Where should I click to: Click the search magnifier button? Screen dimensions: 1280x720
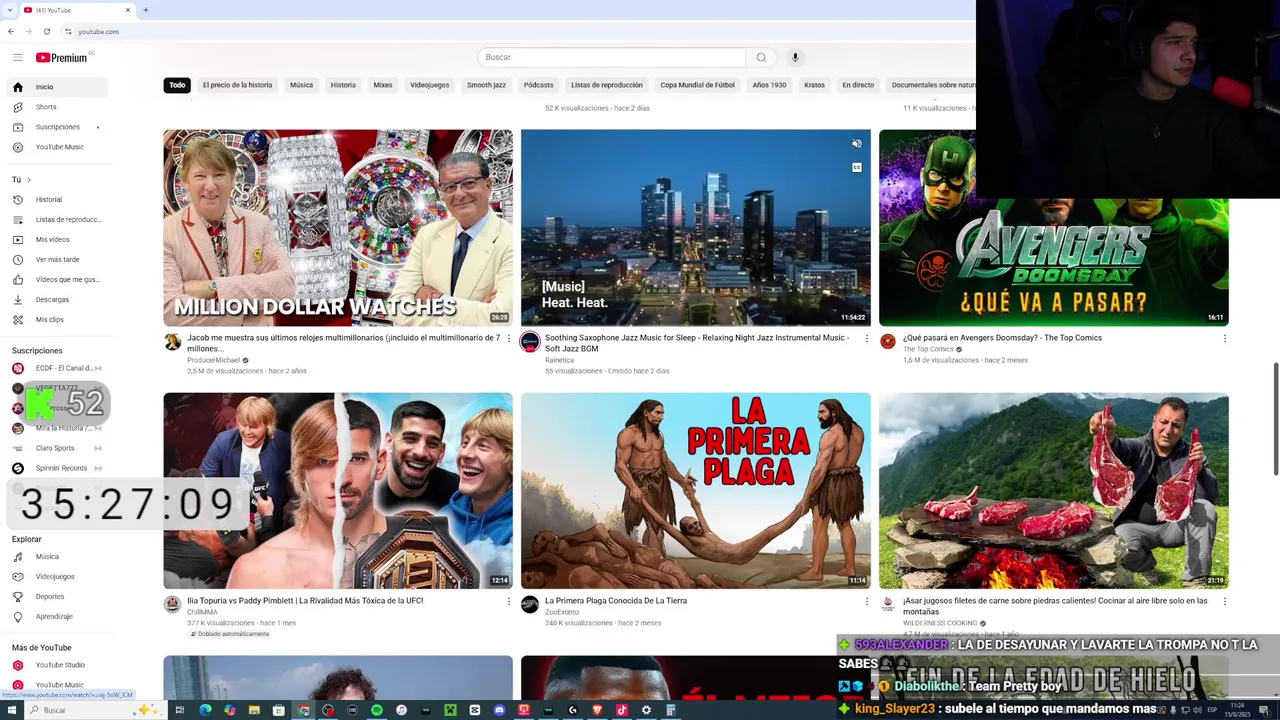[x=761, y=57]
